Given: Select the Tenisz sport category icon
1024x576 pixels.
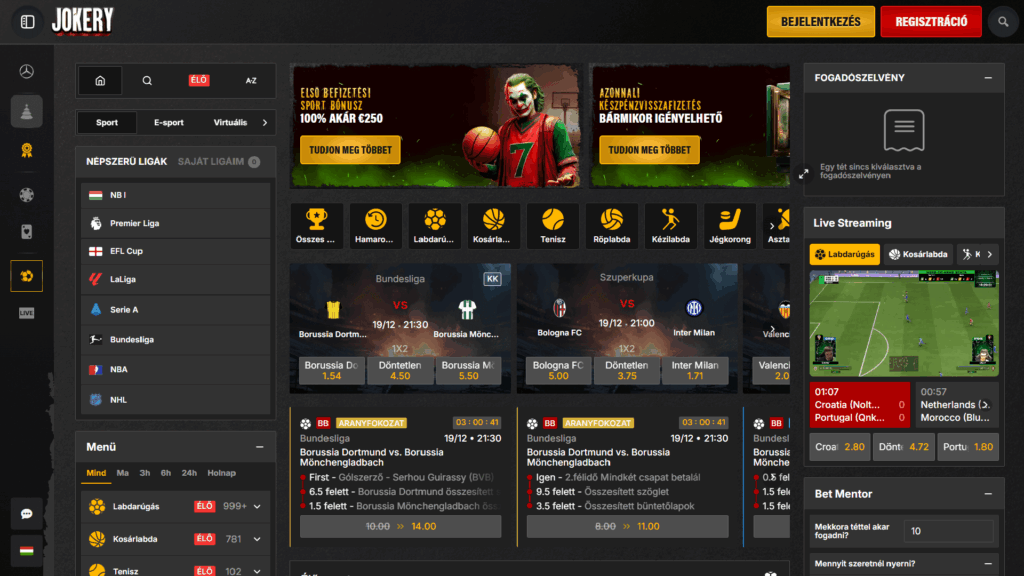Looking at the screenshot, I should pos(553,226).
